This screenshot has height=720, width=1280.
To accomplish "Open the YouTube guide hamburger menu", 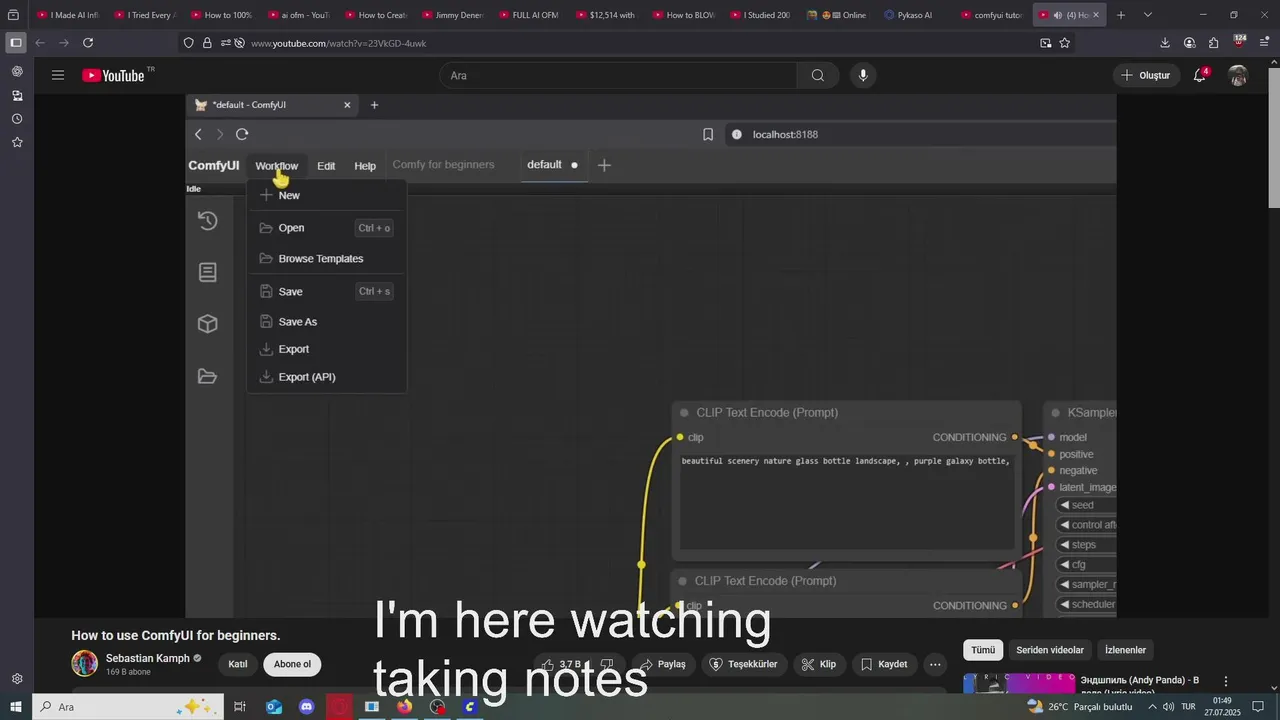I will tap(58, 75).
